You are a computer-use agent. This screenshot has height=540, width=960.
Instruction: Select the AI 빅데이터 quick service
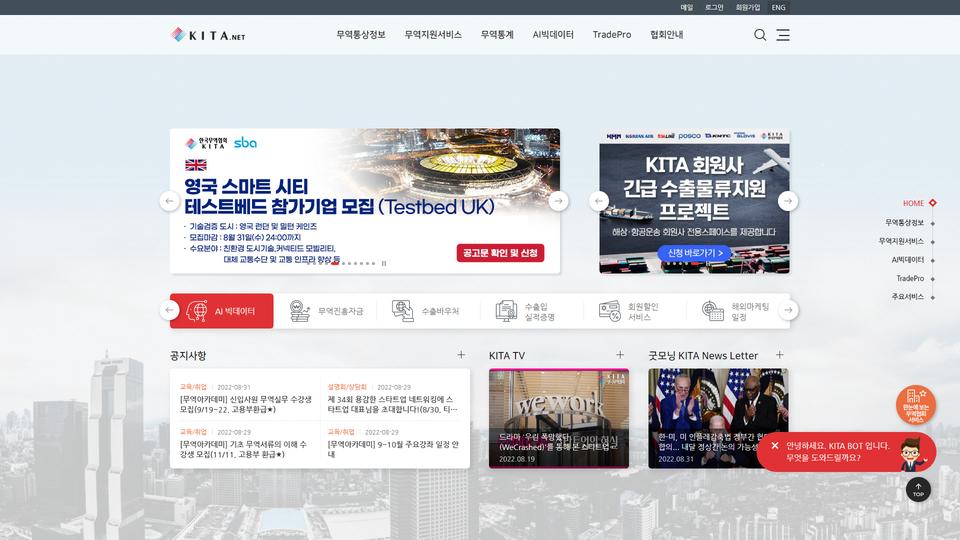point(222,311)
